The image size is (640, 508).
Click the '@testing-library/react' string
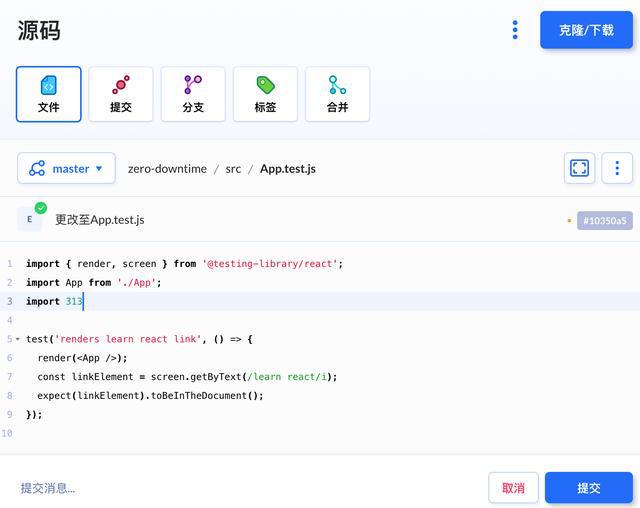(270, 264)
